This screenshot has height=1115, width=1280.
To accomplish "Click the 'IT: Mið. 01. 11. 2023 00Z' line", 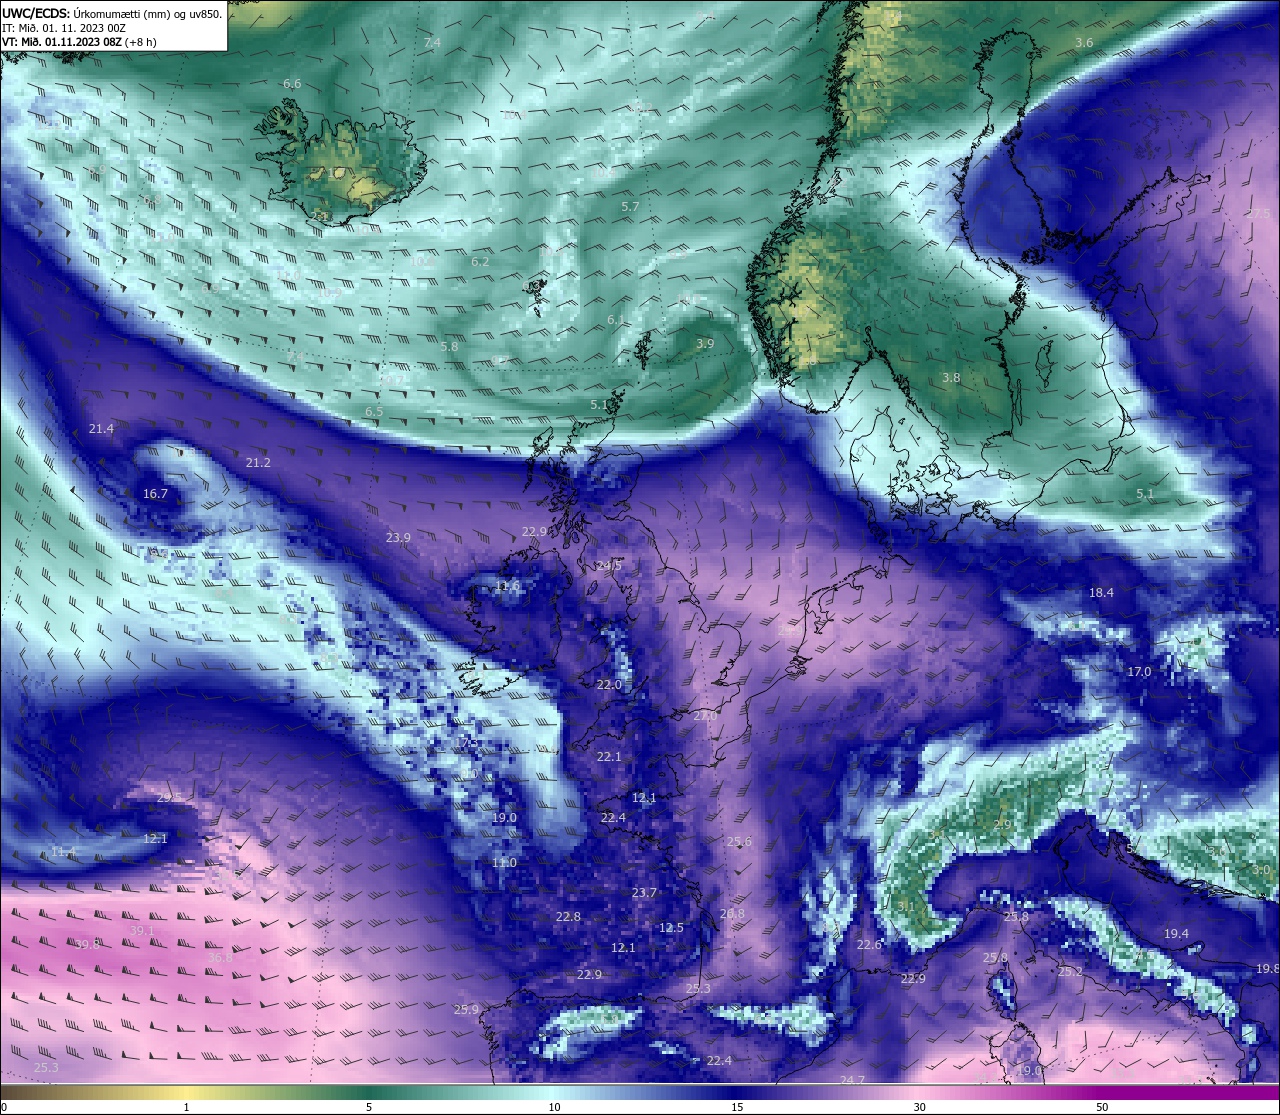I will 63,28.
